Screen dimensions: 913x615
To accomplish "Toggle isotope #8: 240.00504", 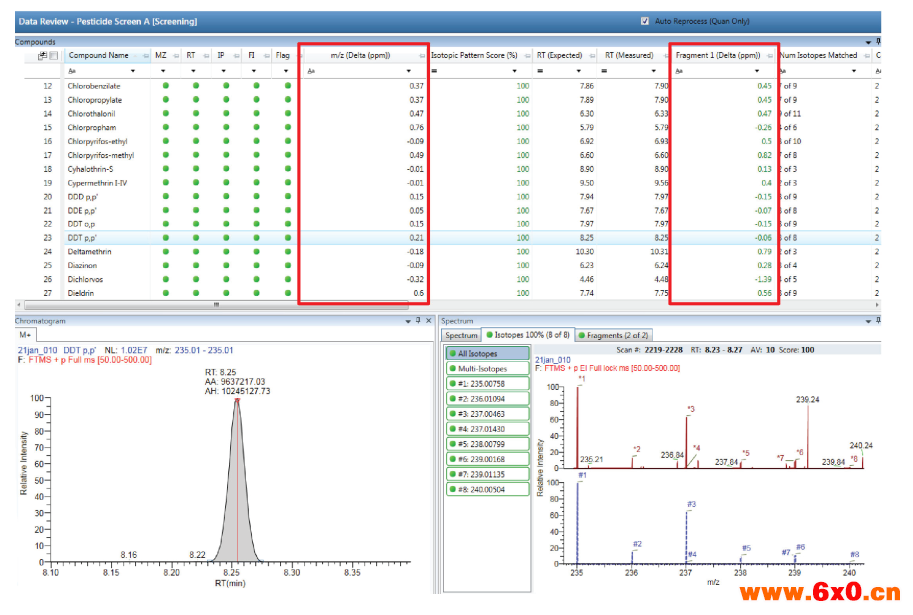I will [x=488, y=490].
